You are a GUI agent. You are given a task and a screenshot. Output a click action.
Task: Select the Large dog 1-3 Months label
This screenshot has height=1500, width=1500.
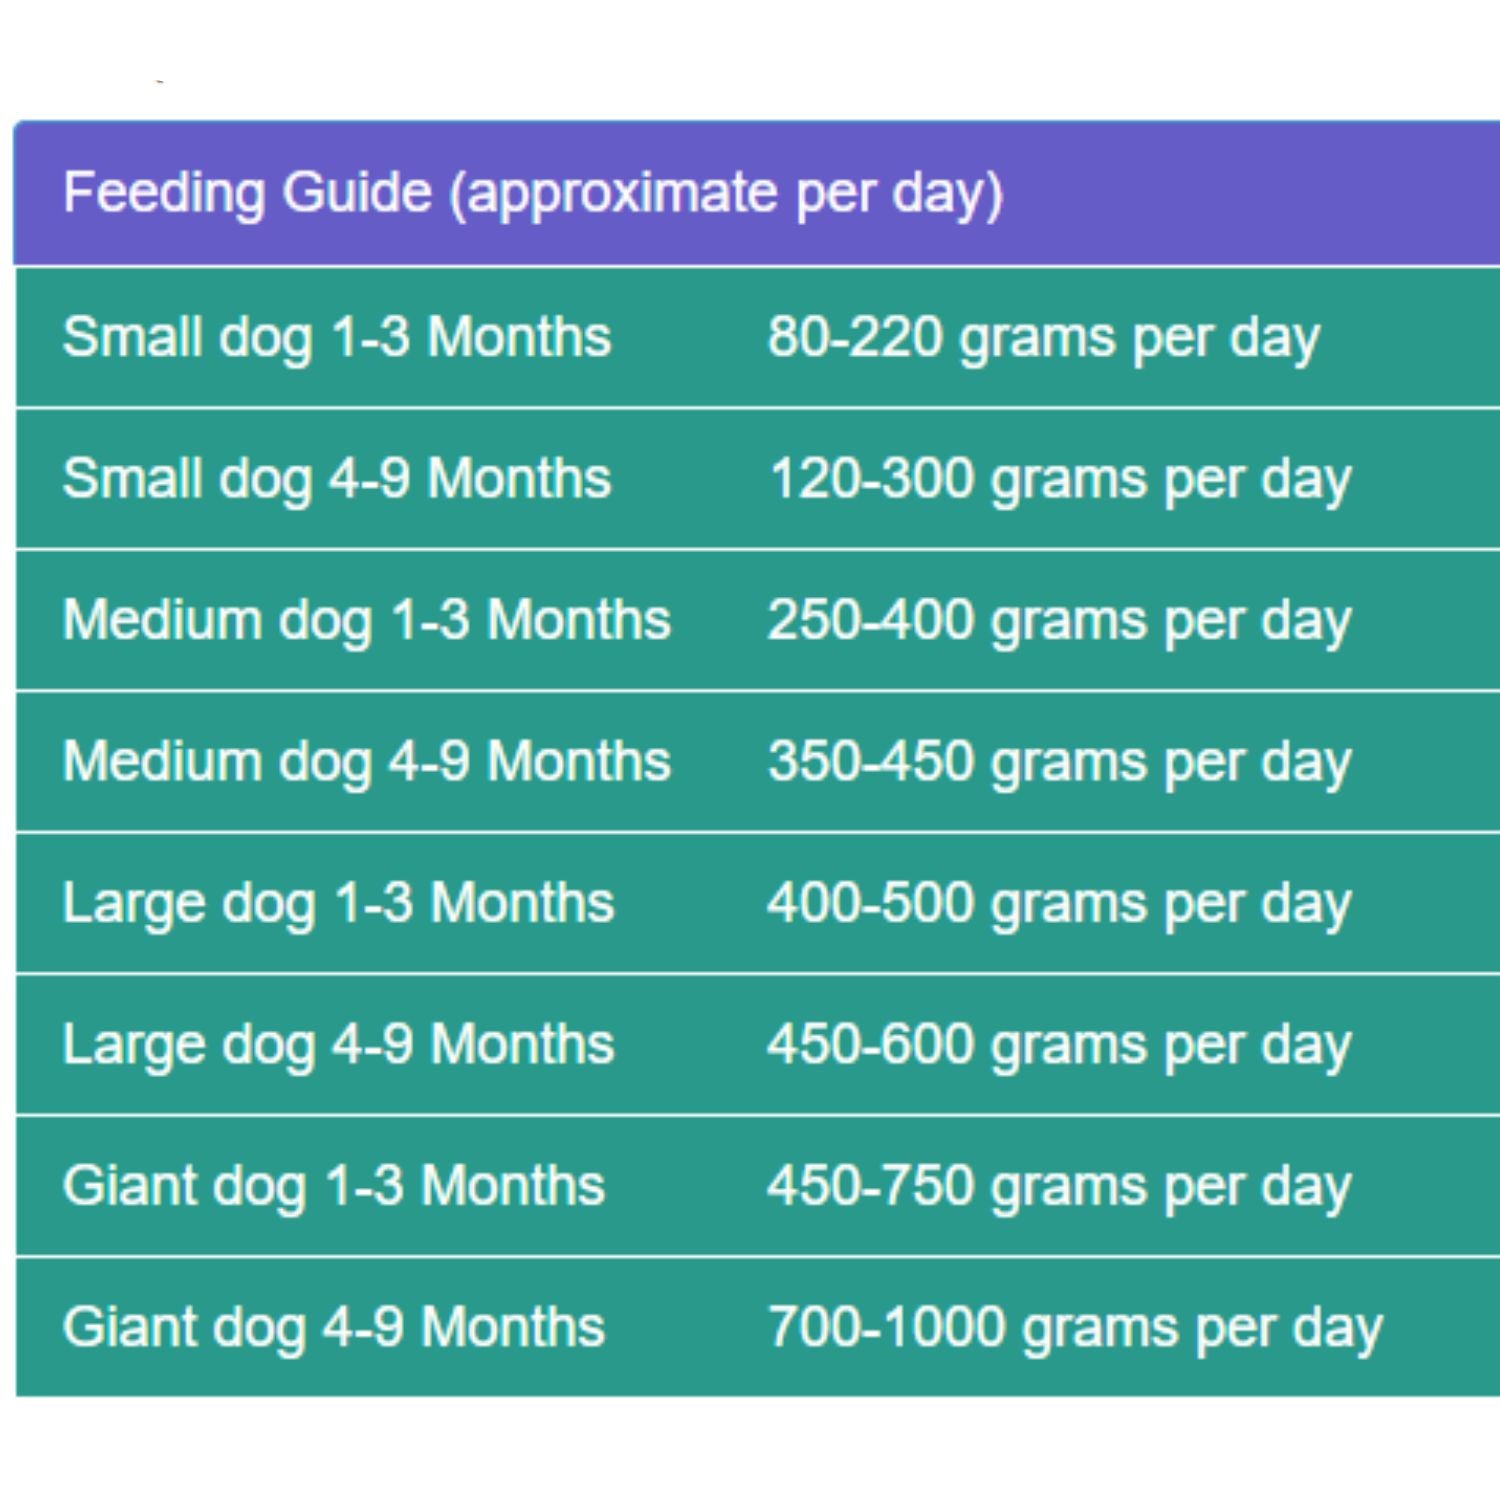pos(338,903)
